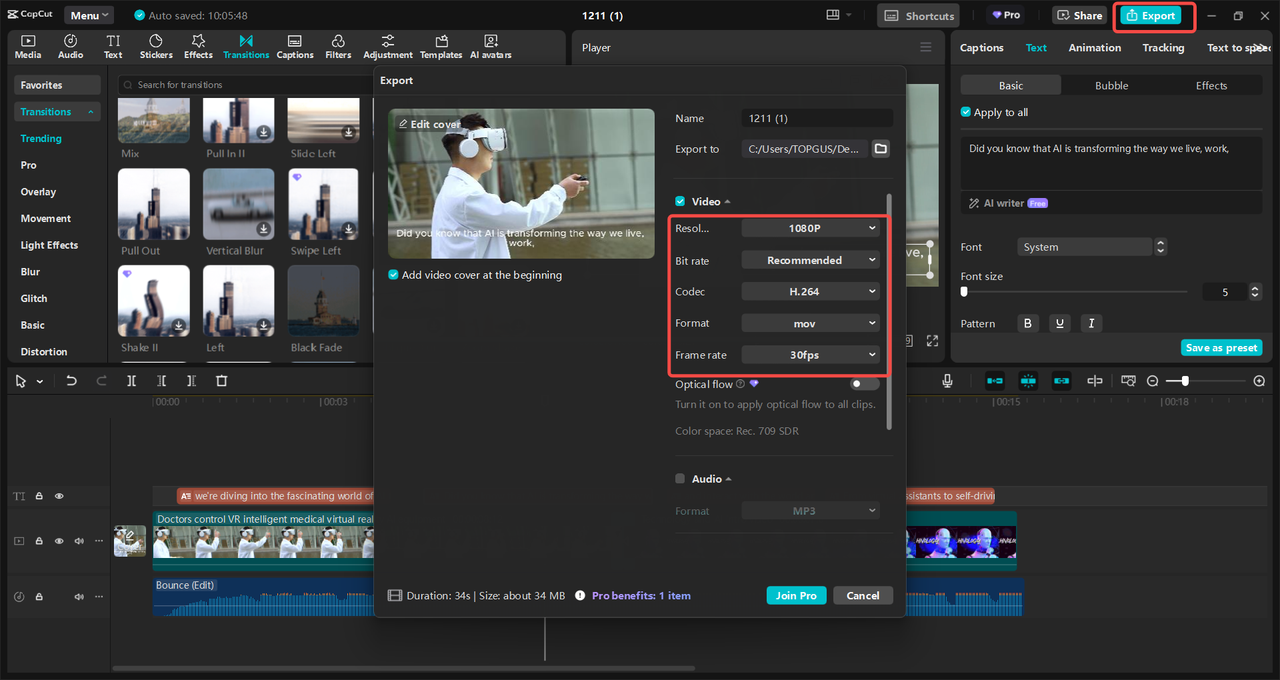This screenshot has height=680, width=1280.
Task: Open the AI avatars panel
Action: coord(491,47)
